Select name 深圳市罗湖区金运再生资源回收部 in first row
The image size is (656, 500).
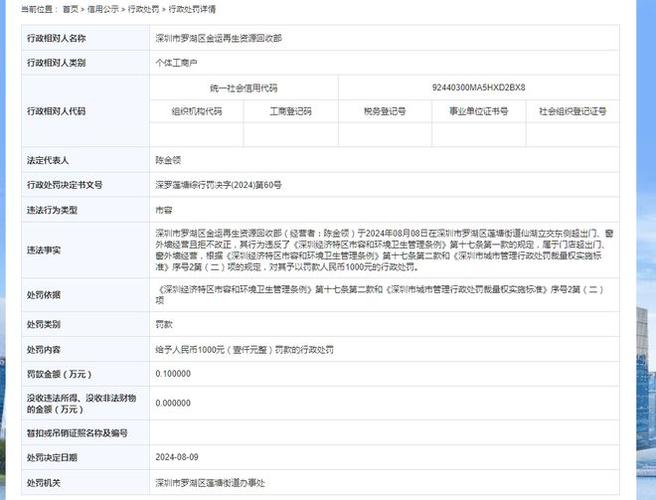[219, 38]
